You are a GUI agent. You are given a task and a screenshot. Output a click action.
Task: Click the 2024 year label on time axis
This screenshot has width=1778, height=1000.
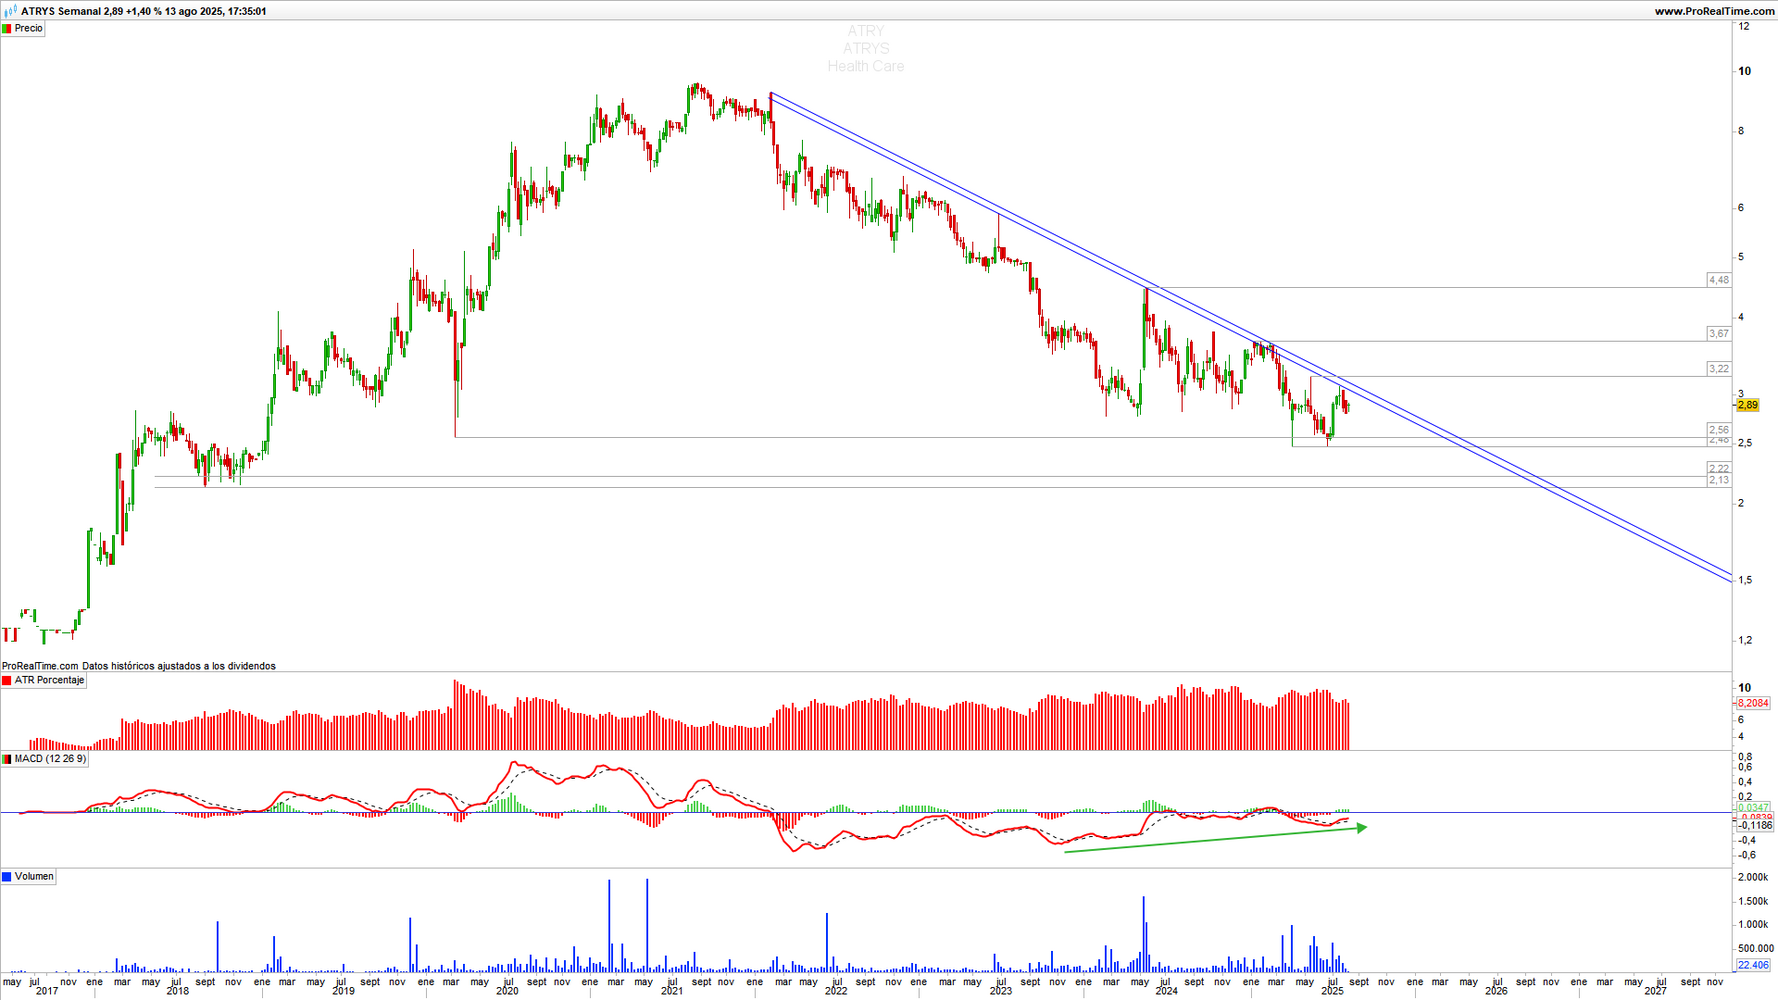(1166, 992)
